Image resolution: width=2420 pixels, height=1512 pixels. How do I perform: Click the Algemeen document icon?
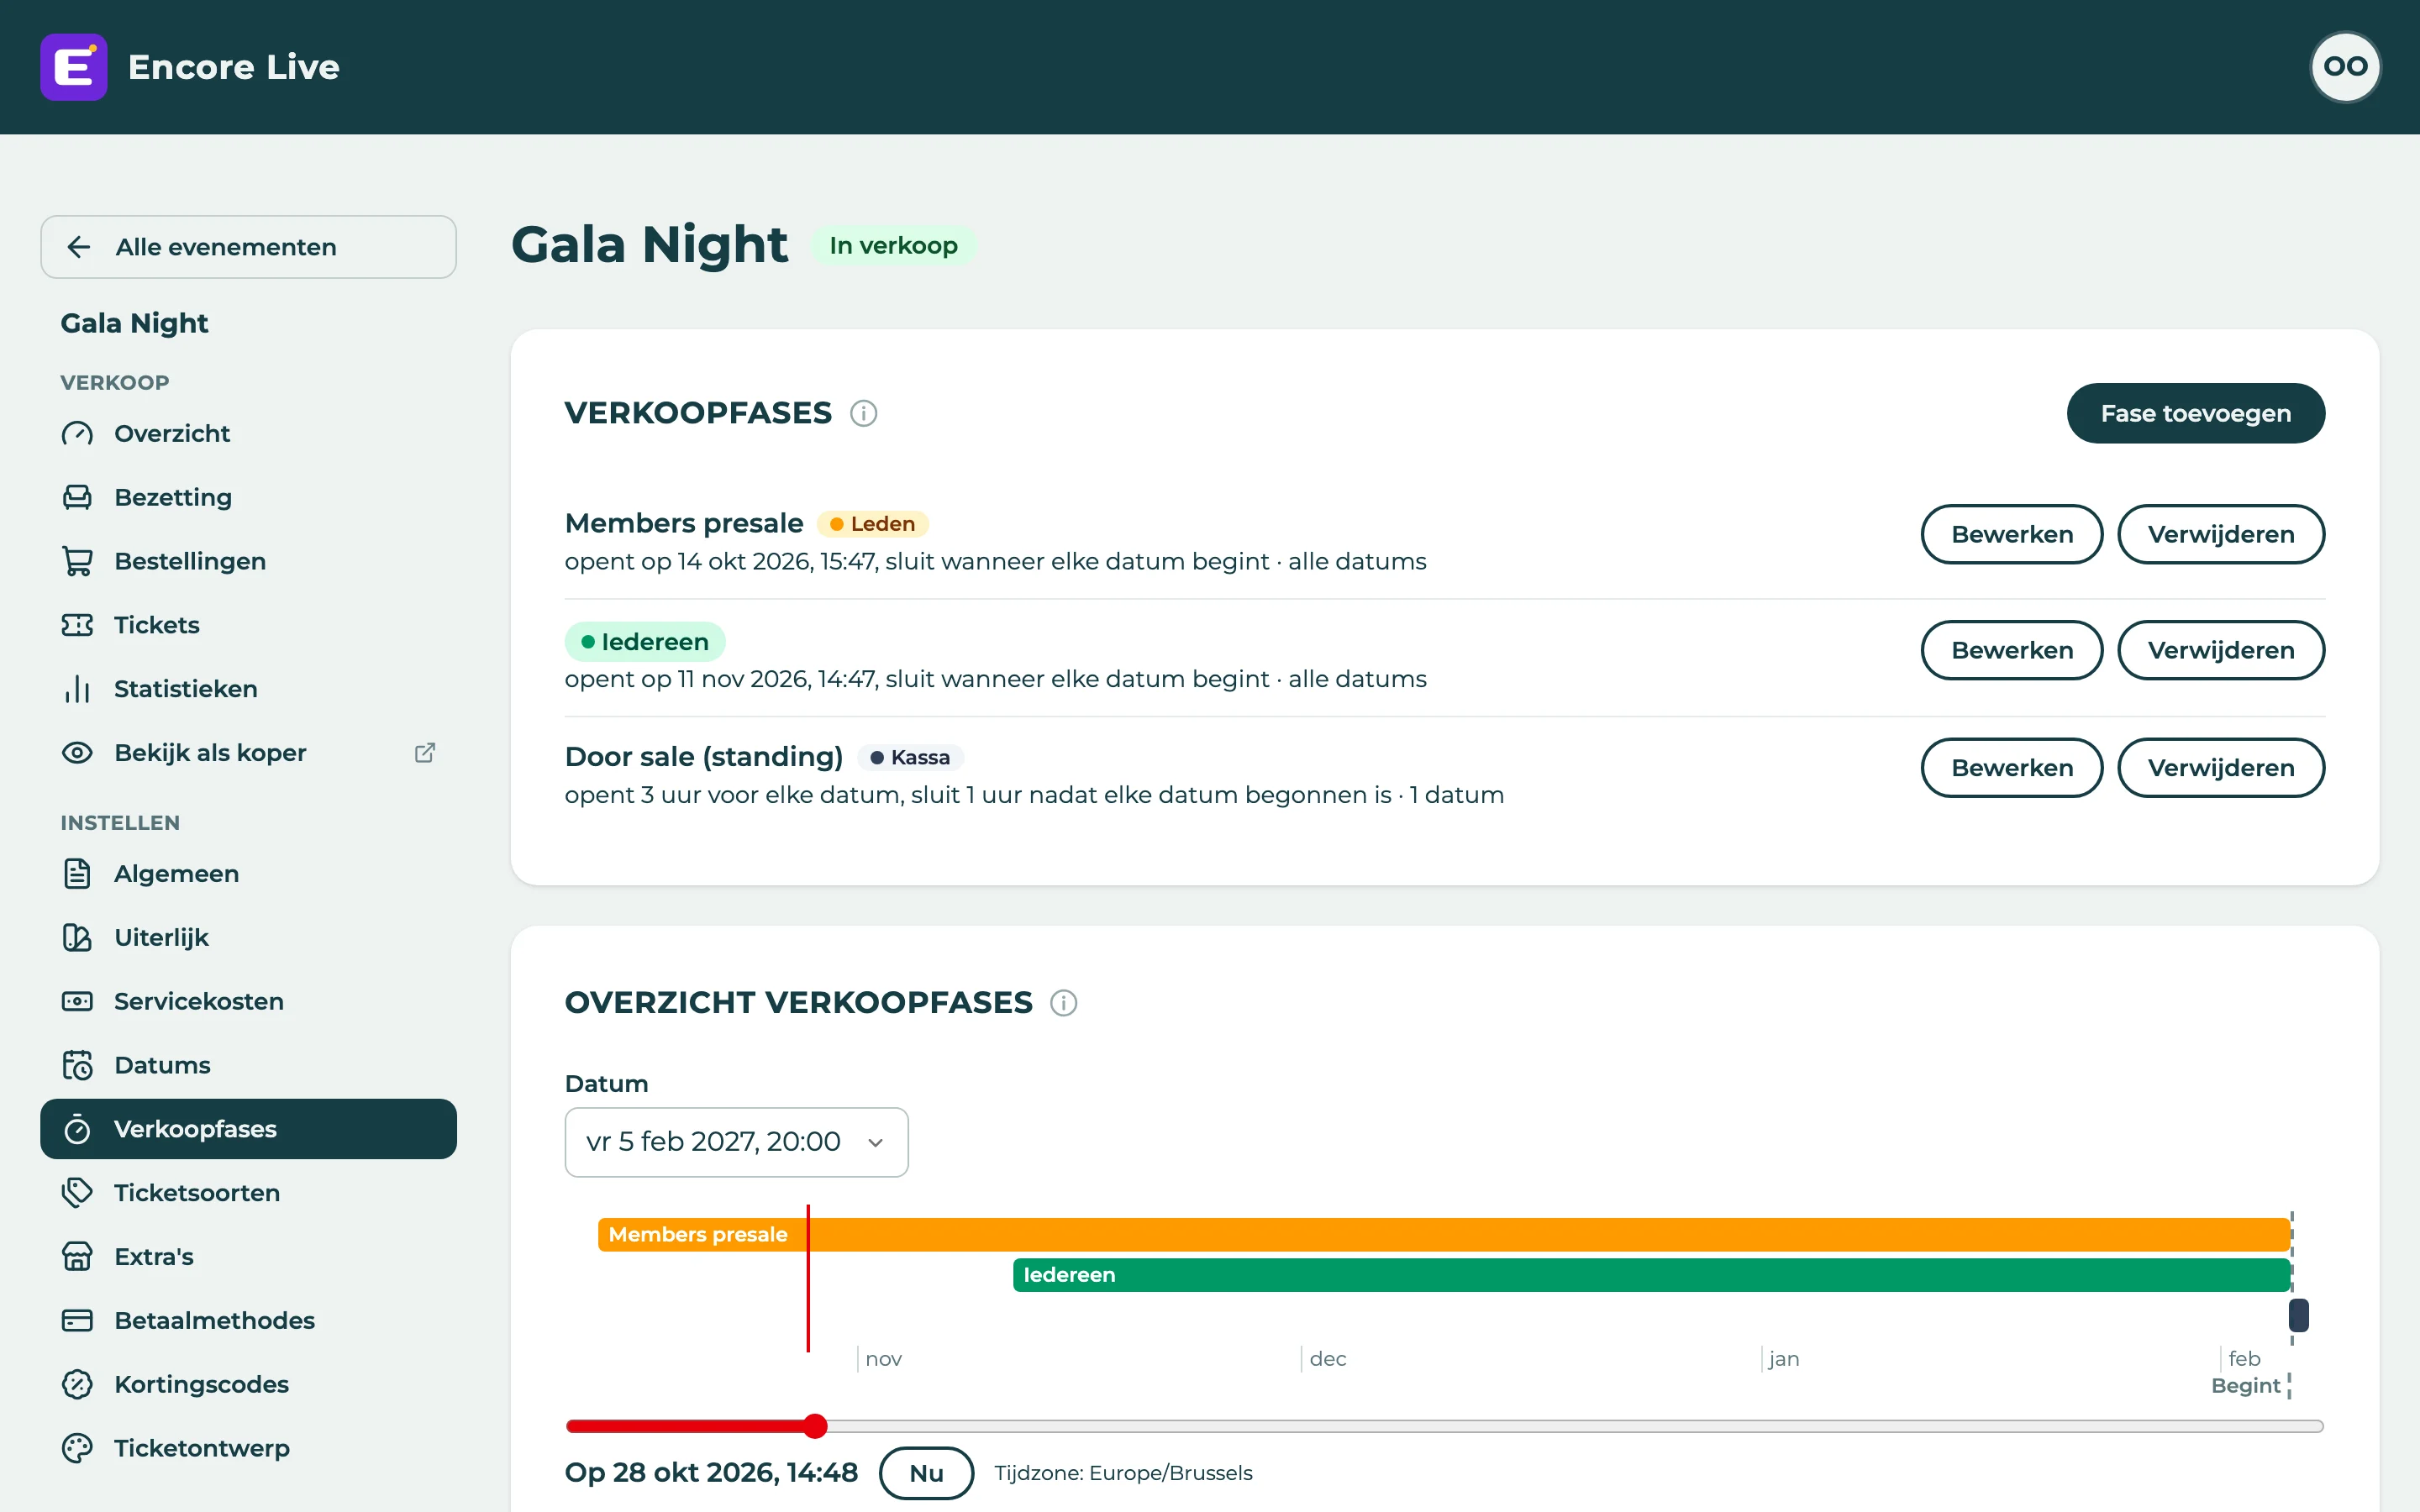click(77, 874)
